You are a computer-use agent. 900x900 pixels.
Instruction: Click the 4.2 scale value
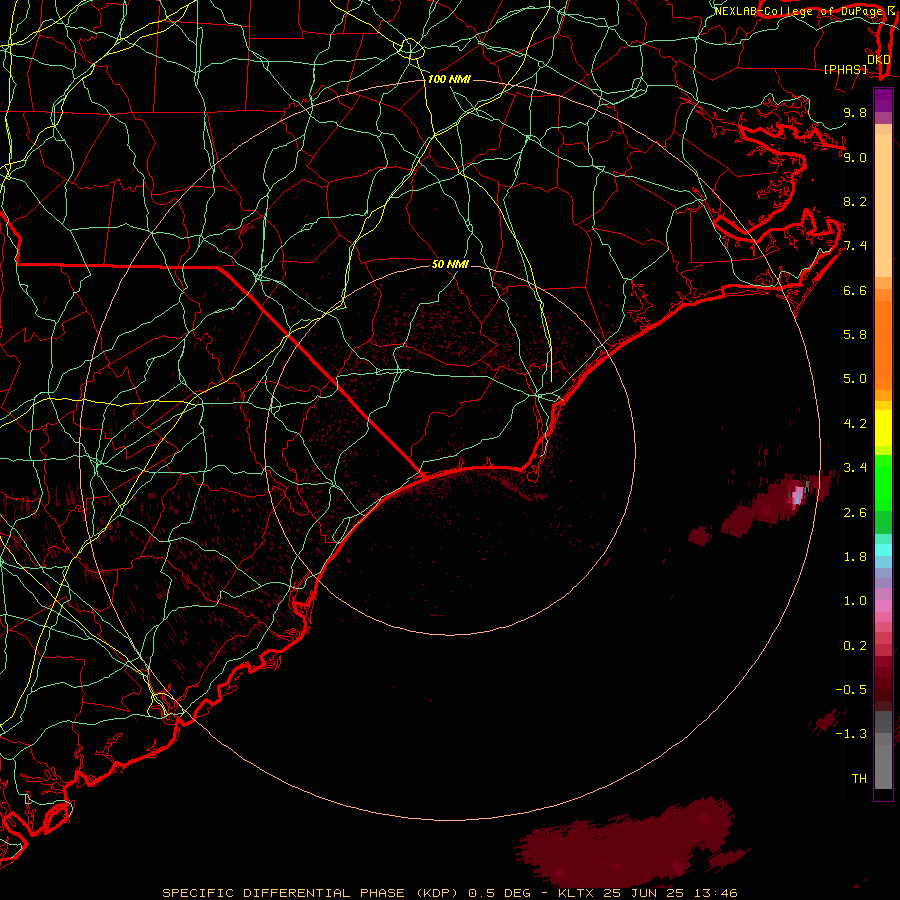click(855, 424)
